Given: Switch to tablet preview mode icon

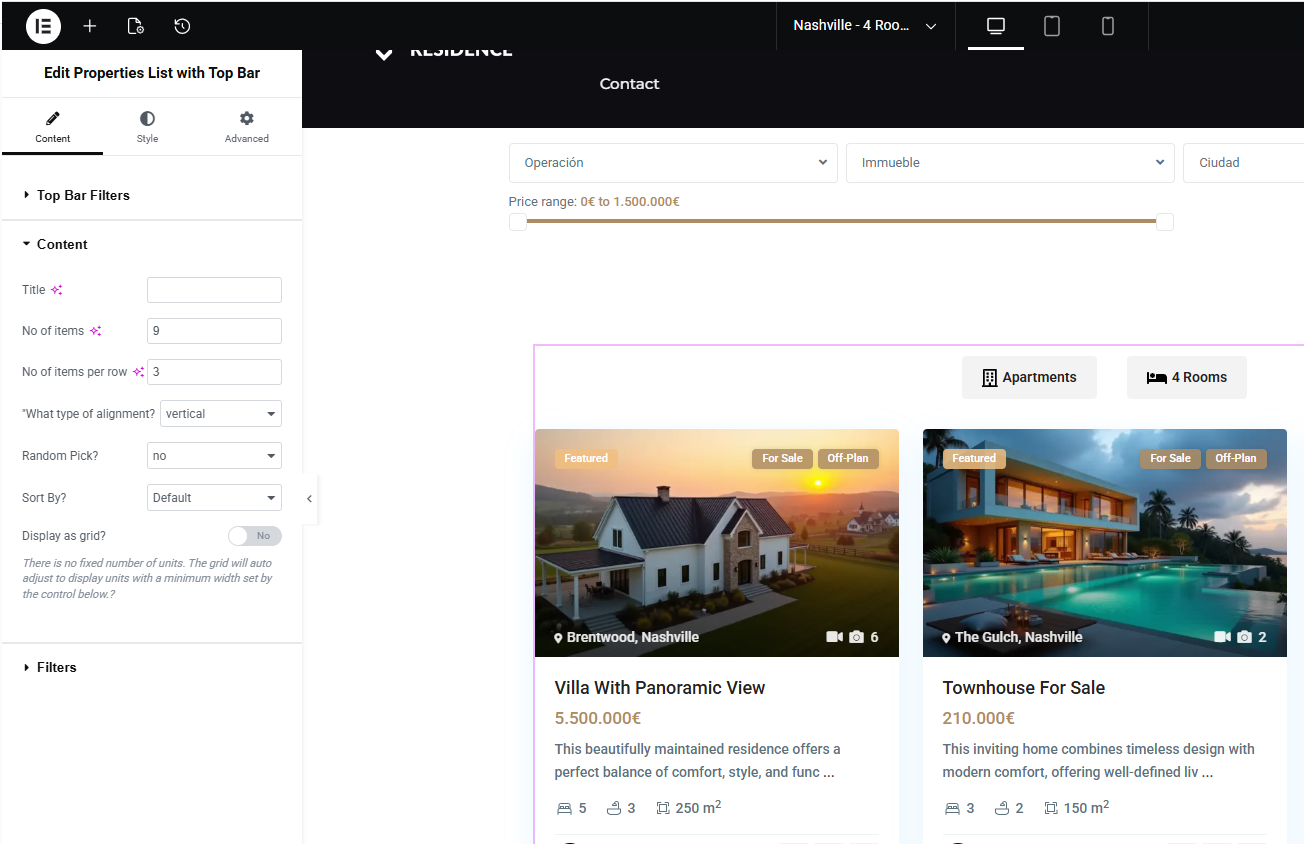Looking at the screenshot, I should (x=1052, y=26).
